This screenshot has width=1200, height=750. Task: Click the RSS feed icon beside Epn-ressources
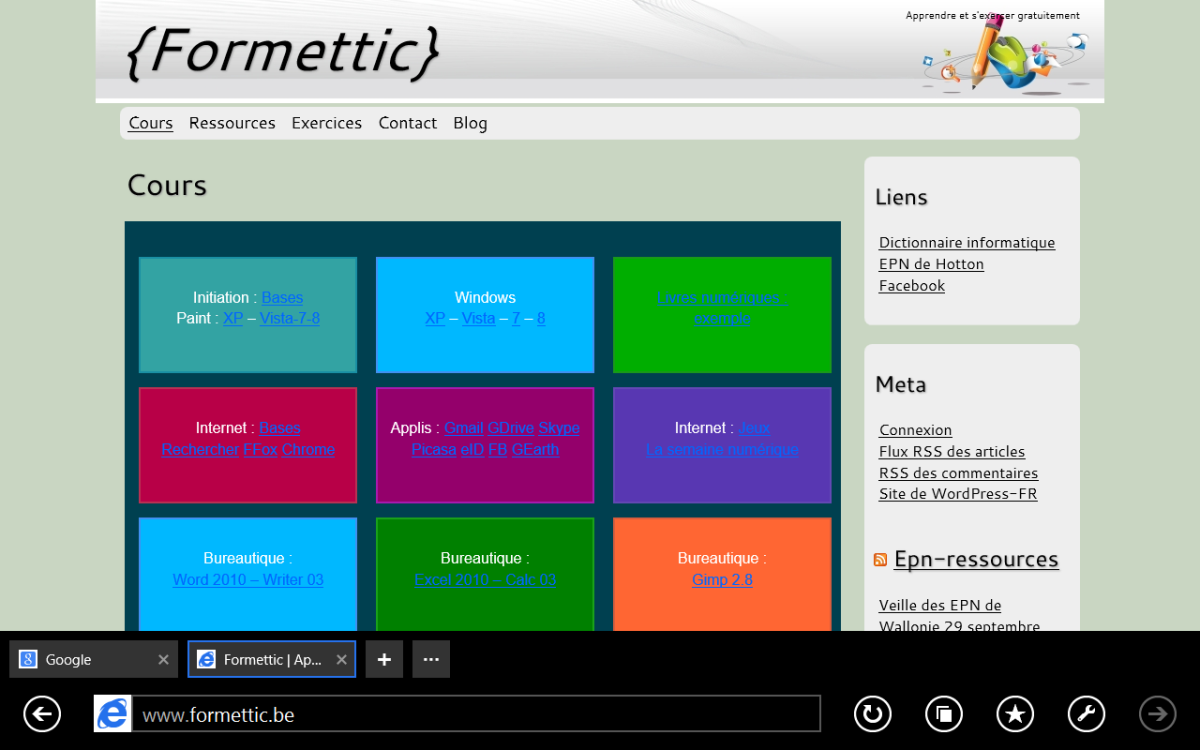coord(880,560)
